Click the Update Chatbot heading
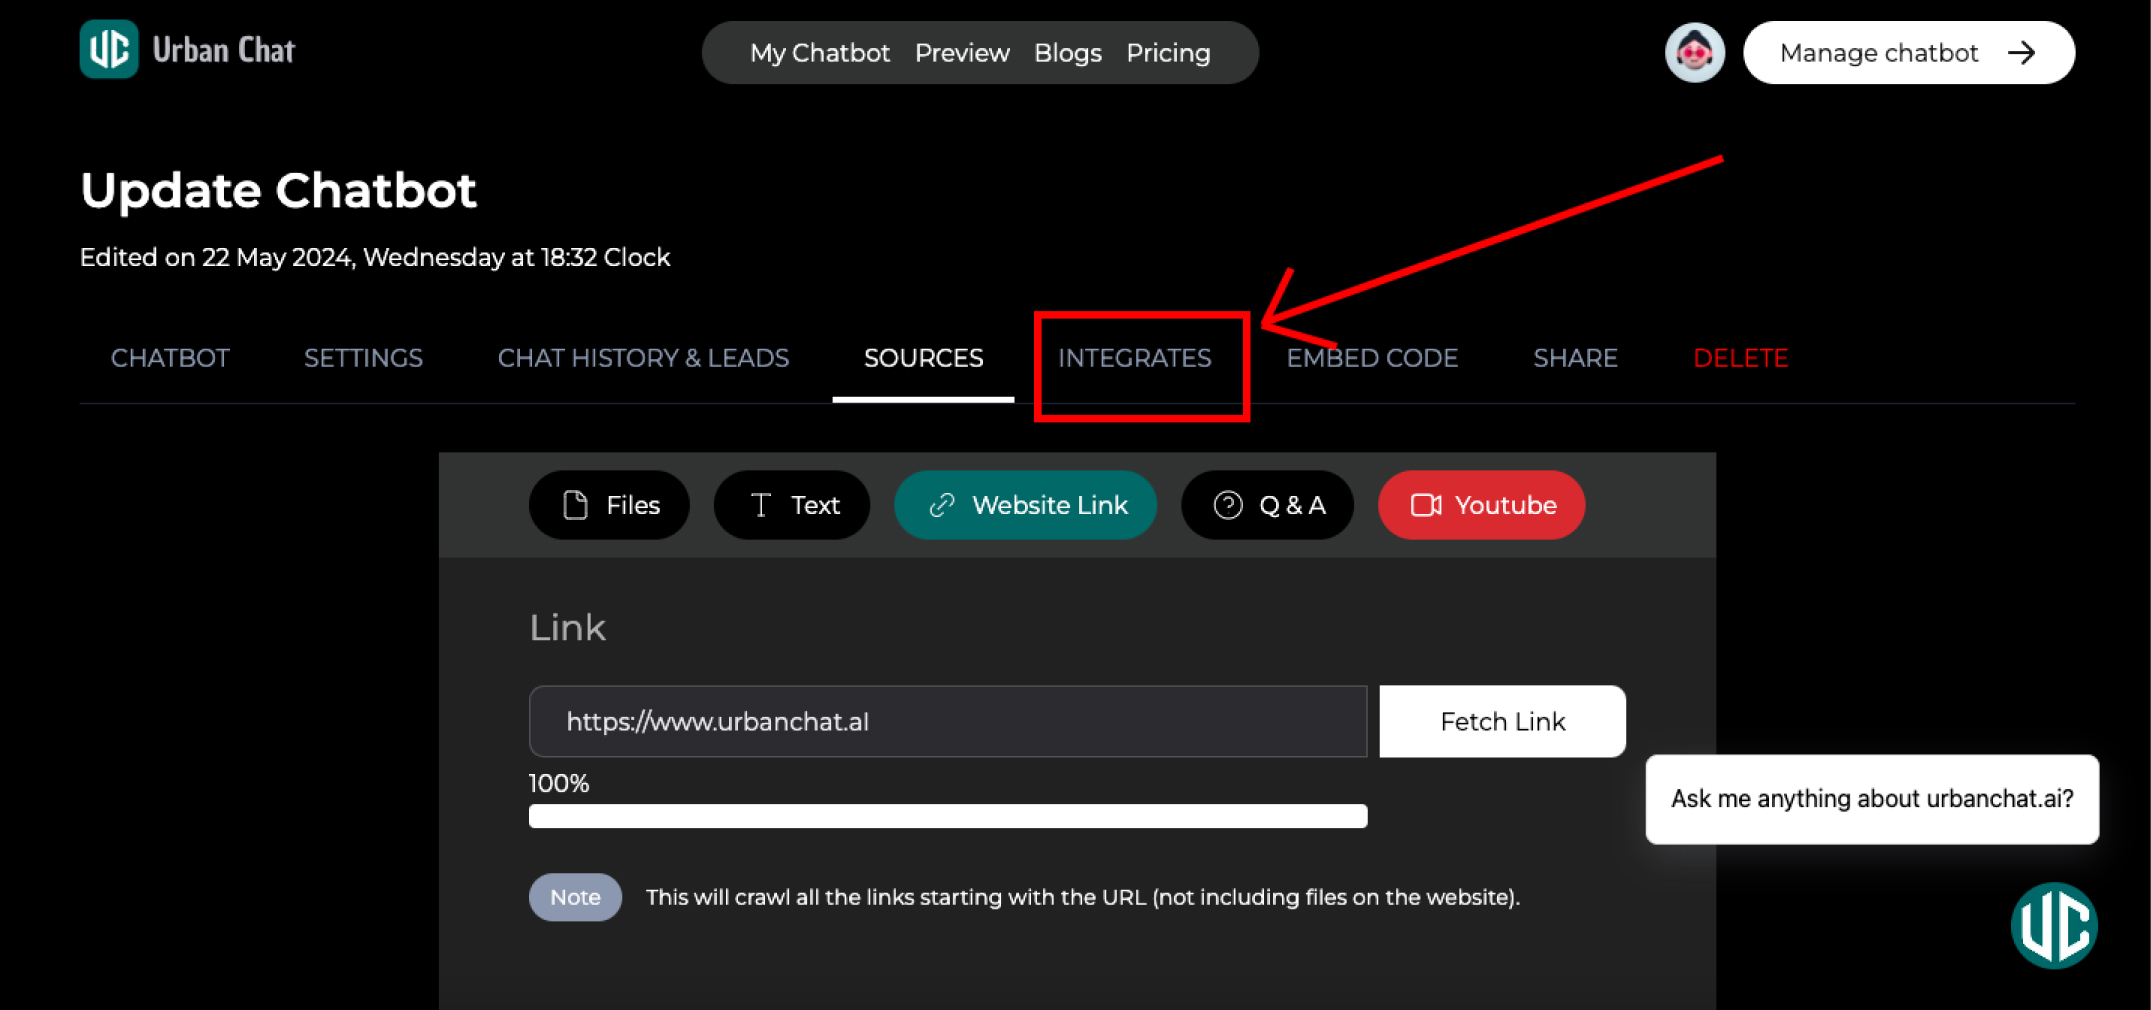2151x1010 pixels. [278, 190]
